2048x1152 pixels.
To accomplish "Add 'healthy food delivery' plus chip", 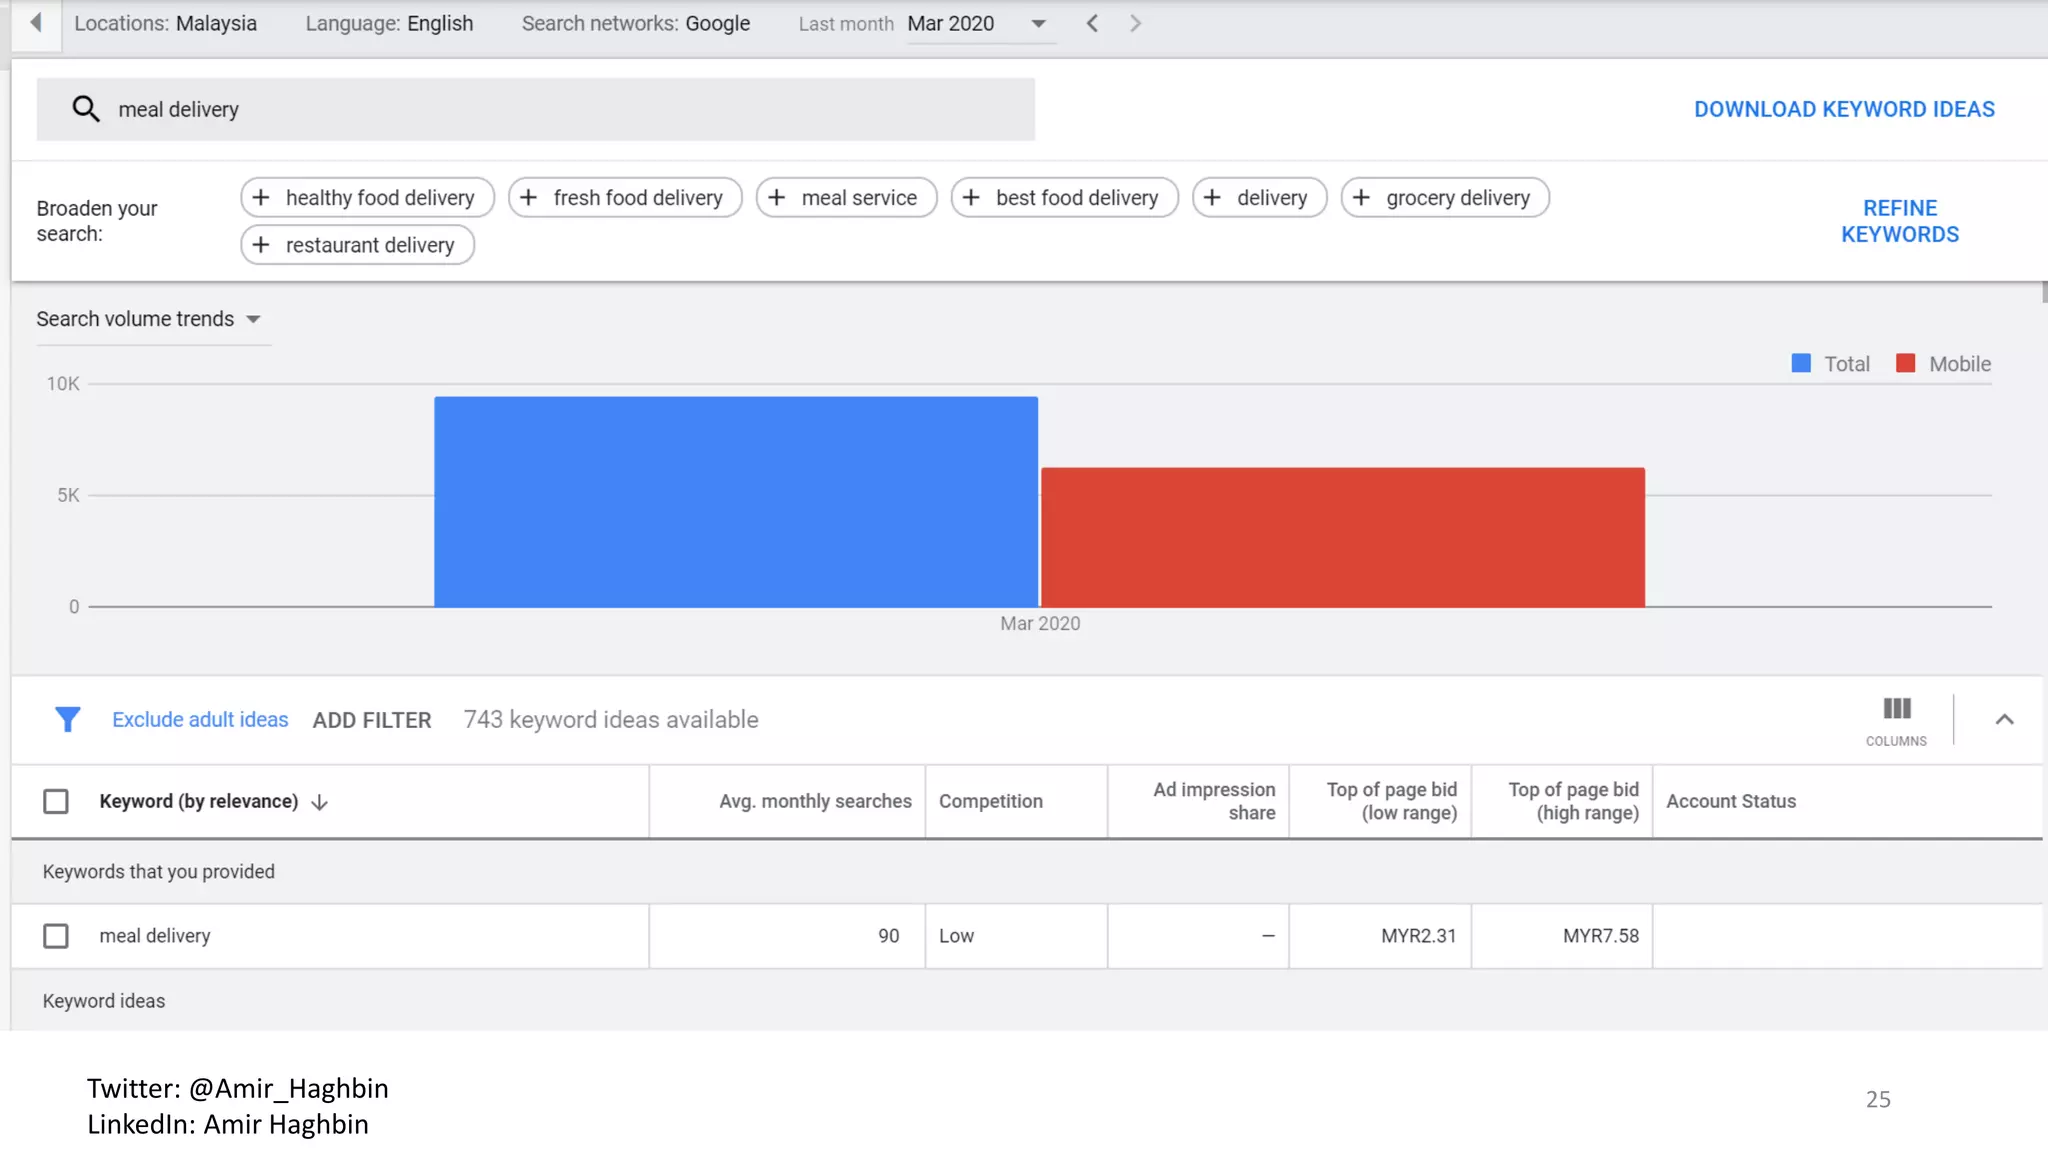I will (367, 198).
